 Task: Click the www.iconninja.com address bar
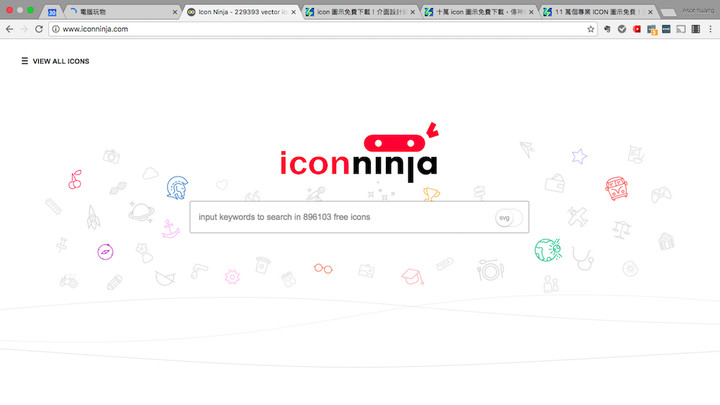(x=321, y=29)
